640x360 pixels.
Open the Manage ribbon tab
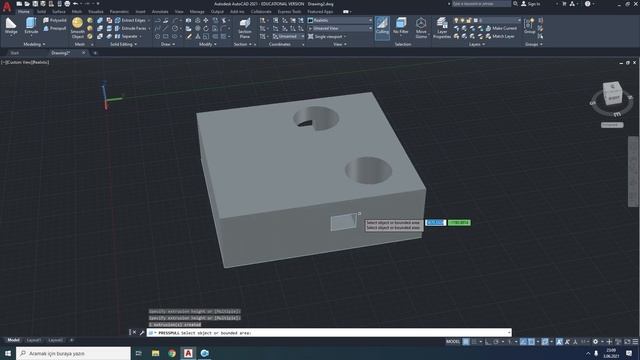pos(197,12)
